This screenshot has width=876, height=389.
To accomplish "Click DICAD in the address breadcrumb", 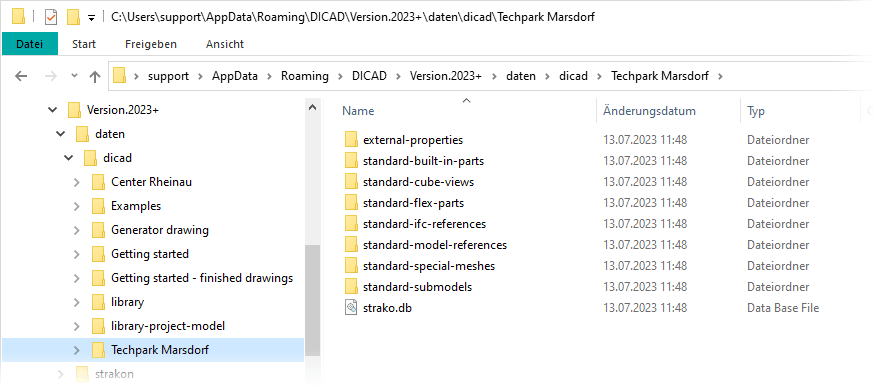I will click(369, 76).
